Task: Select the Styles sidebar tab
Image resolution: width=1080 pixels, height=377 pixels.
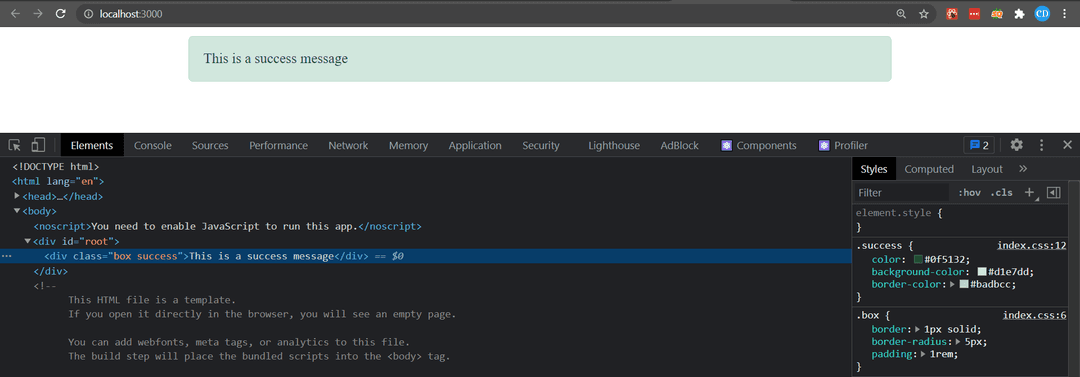Action: coord(874,169)
